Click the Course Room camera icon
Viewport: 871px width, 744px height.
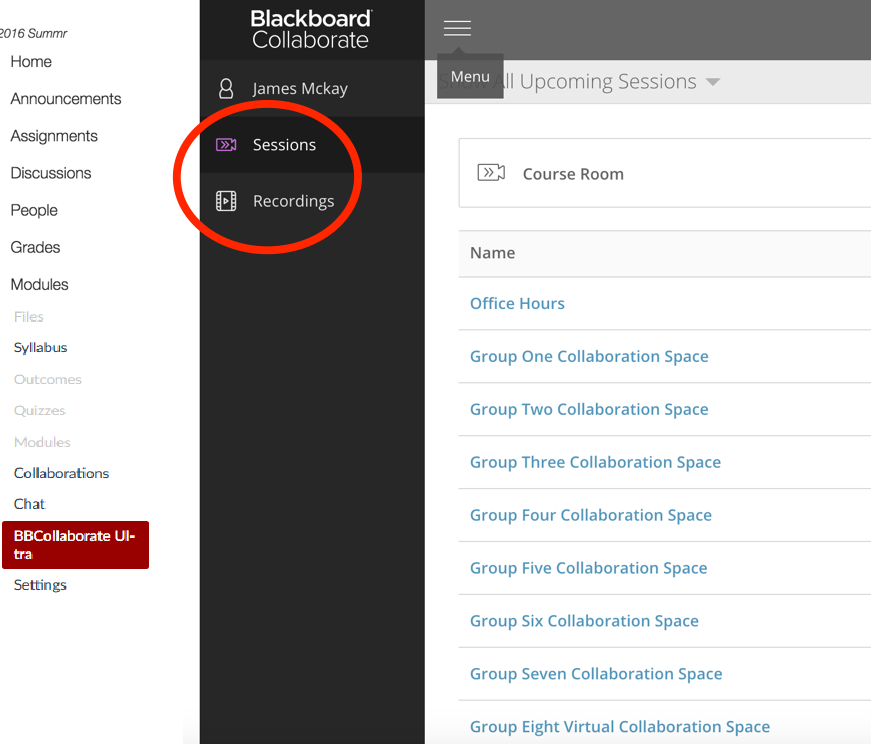pos(491,173)
